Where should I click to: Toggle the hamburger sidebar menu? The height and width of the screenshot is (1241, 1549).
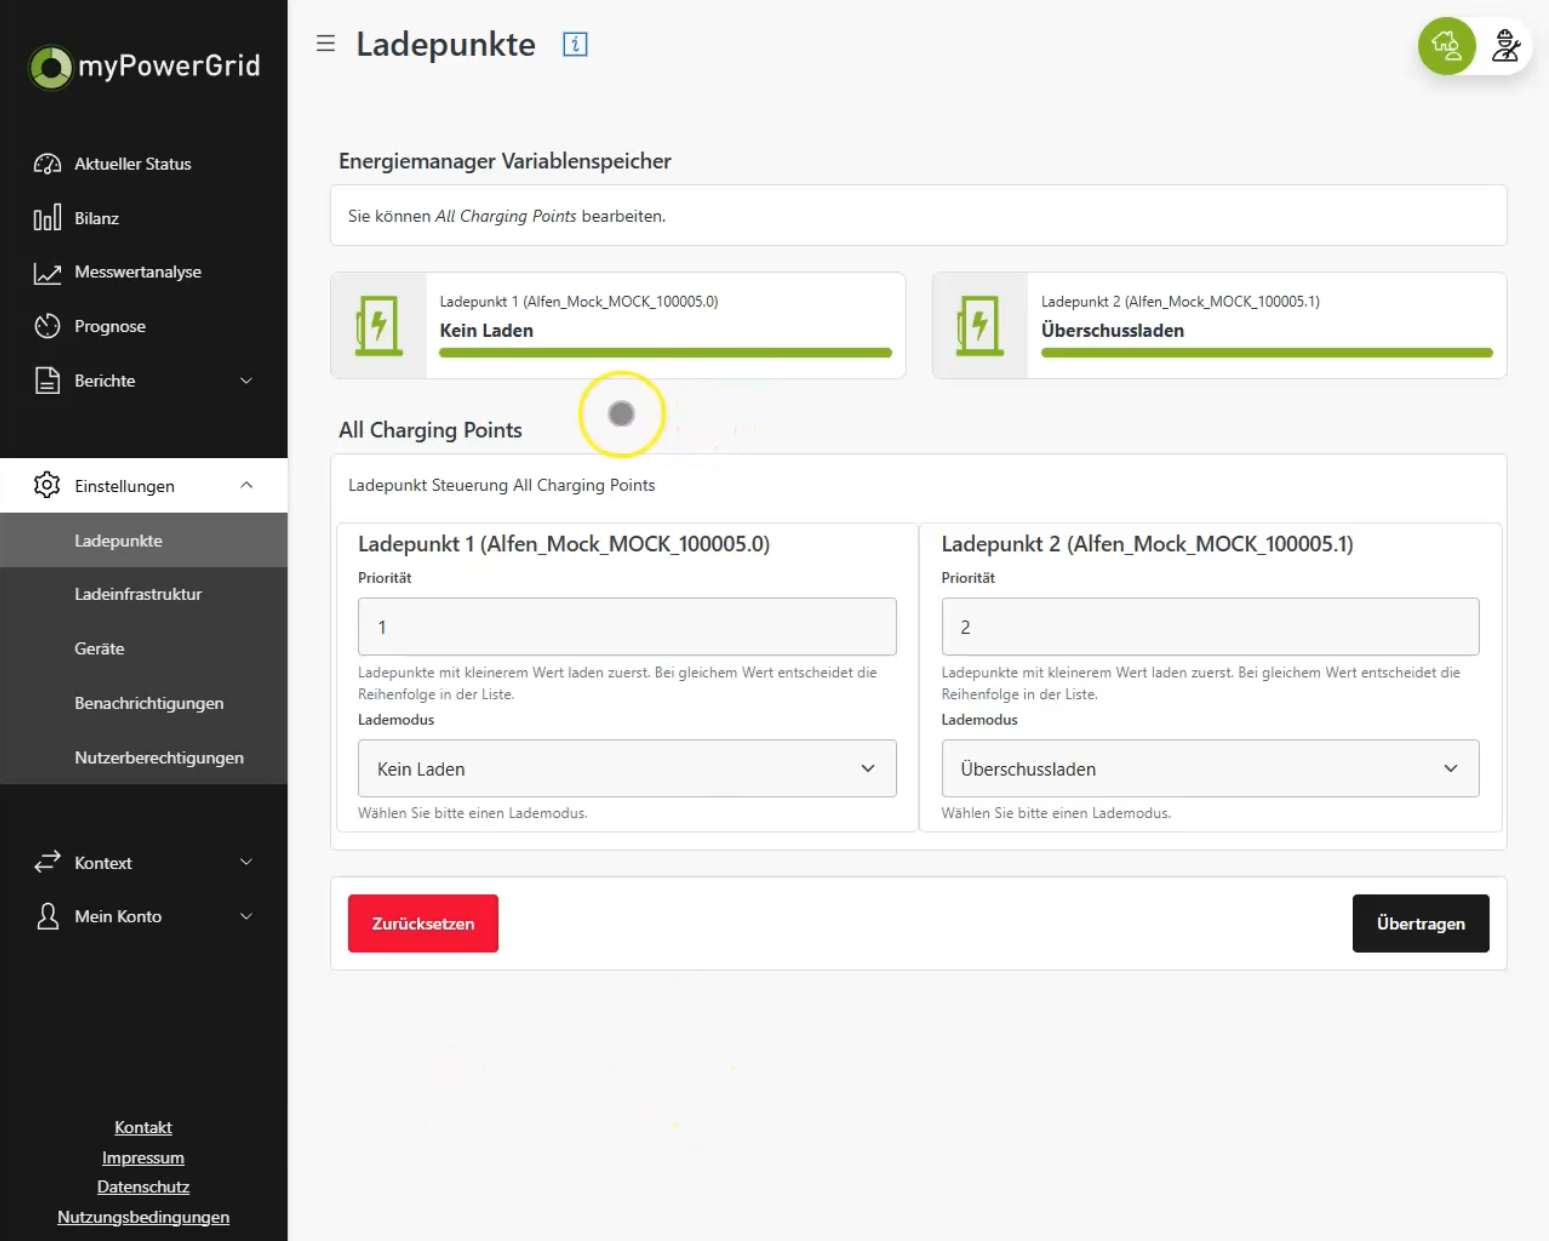coord(325,44)
